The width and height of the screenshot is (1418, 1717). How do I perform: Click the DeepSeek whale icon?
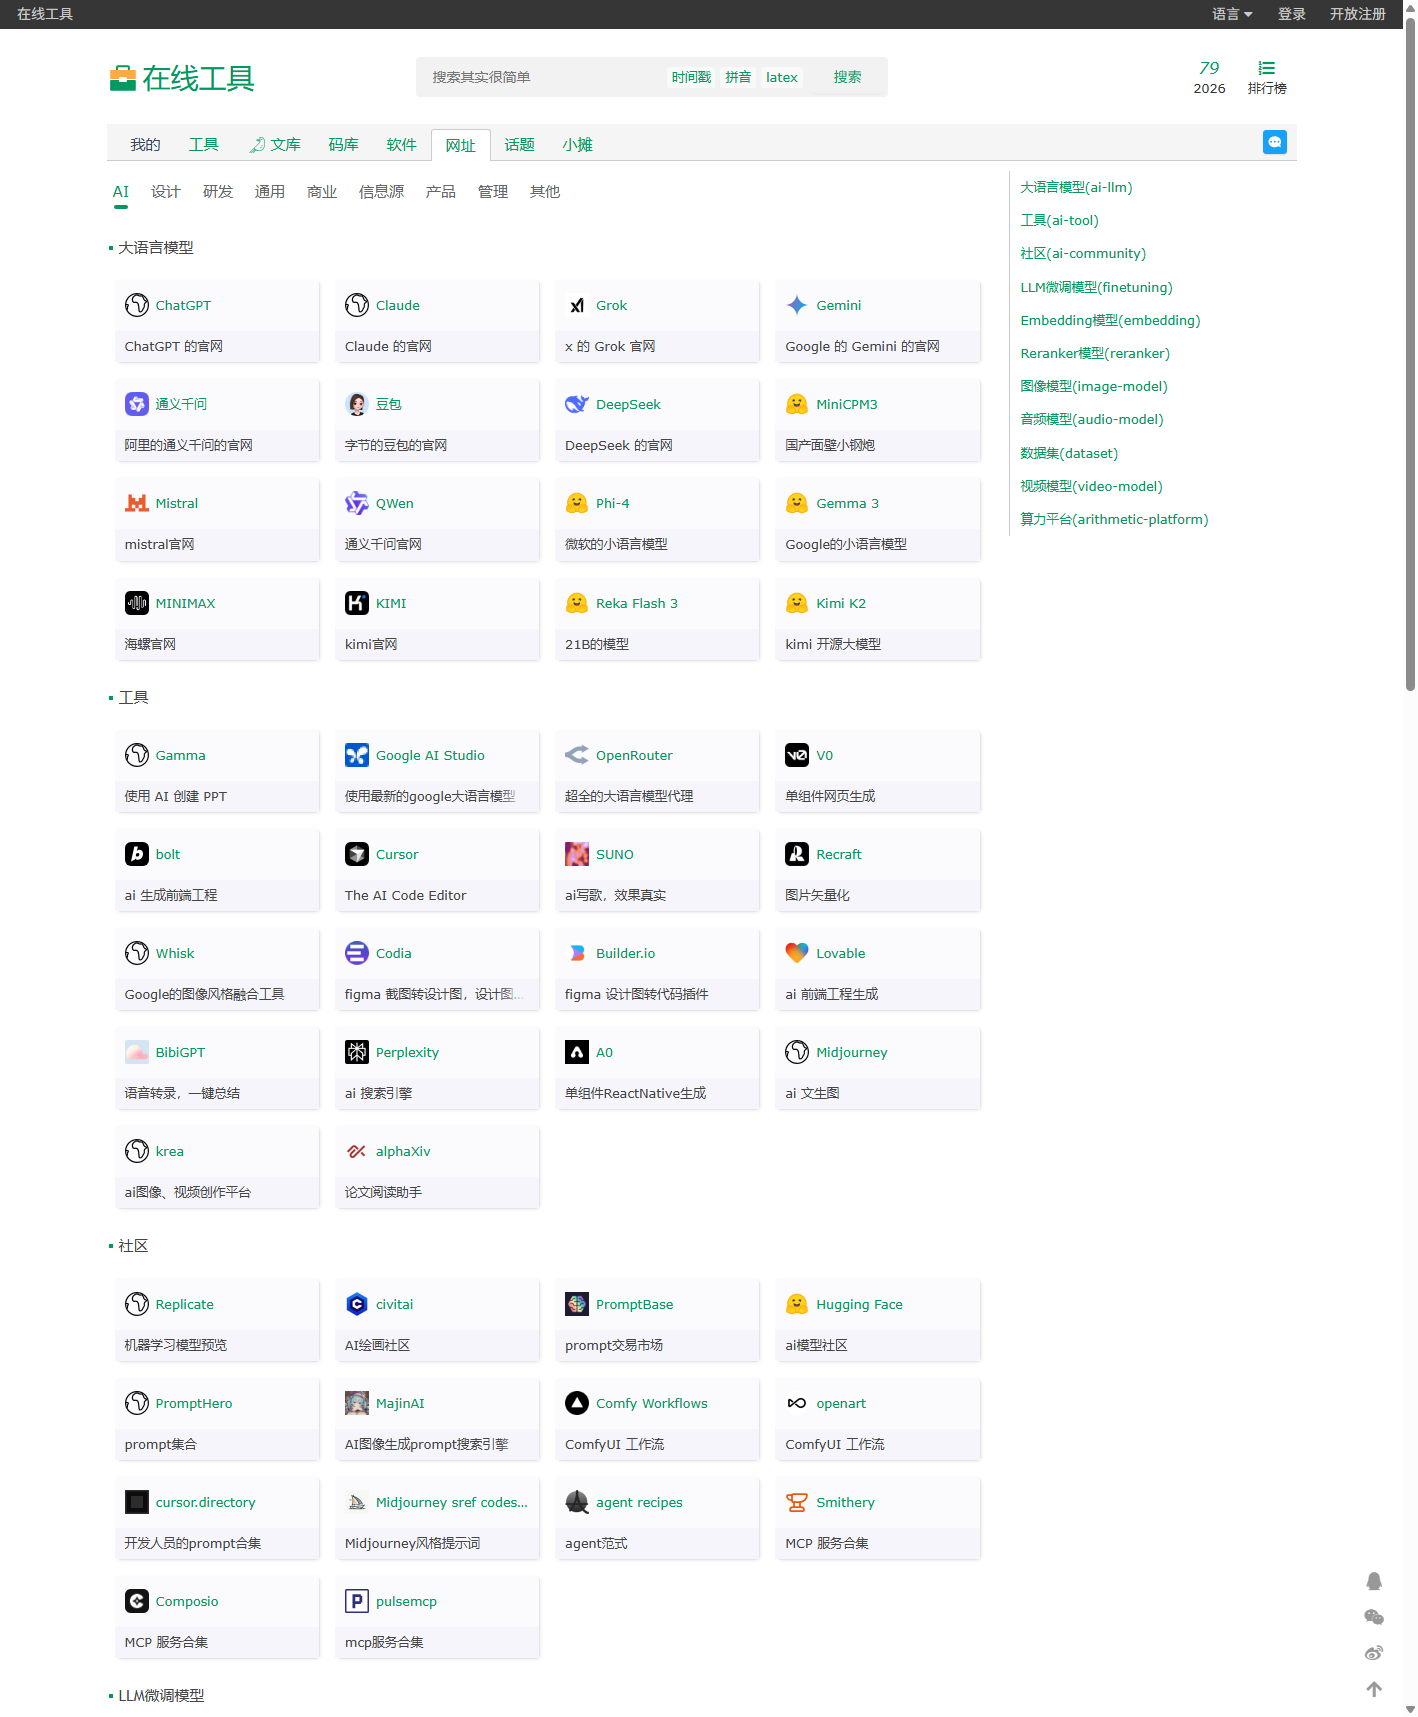coord(577,404)
